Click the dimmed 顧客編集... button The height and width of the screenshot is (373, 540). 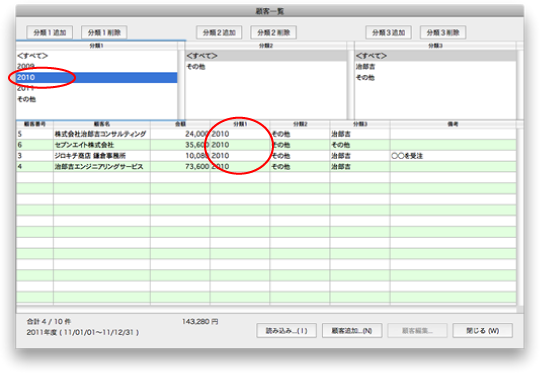click(417, 331)
